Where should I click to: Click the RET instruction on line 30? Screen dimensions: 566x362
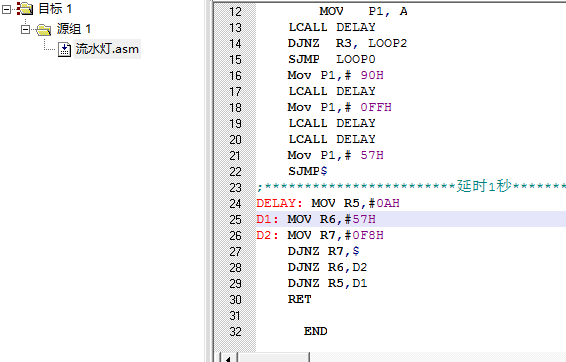click(x=300, y=299)
